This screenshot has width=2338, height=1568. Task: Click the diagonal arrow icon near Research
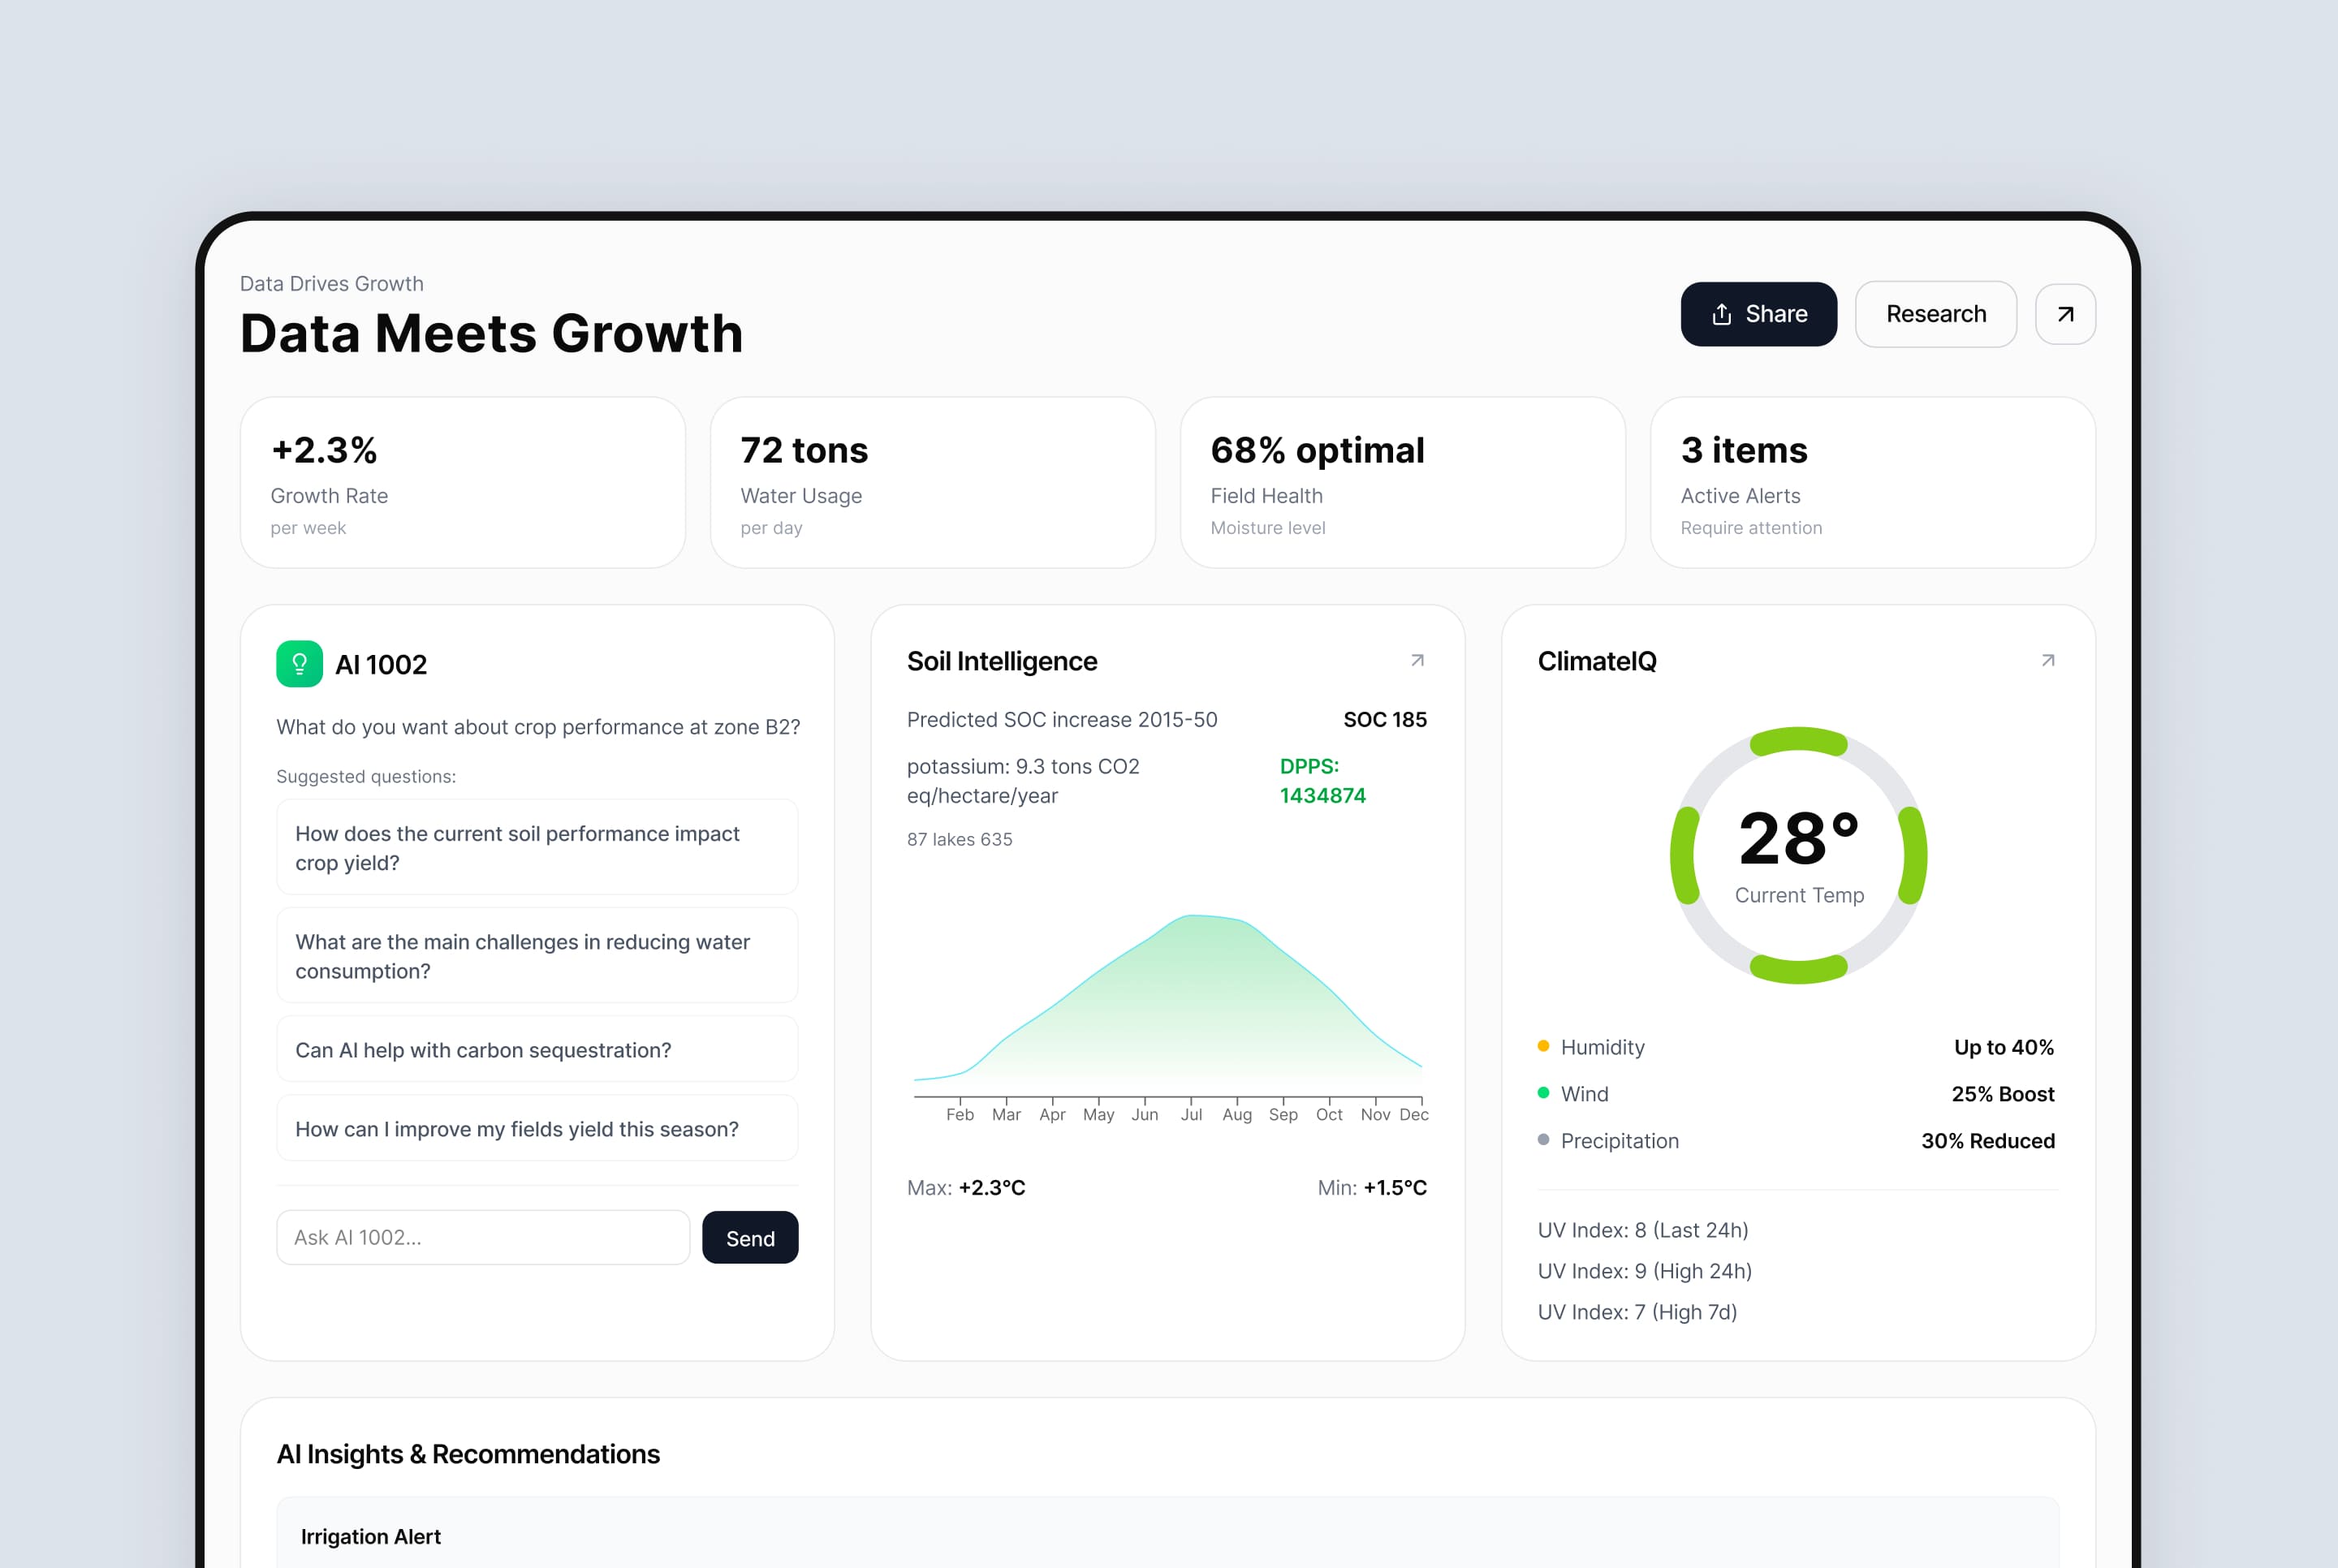pyautogui.click(x=2065, y=313)
